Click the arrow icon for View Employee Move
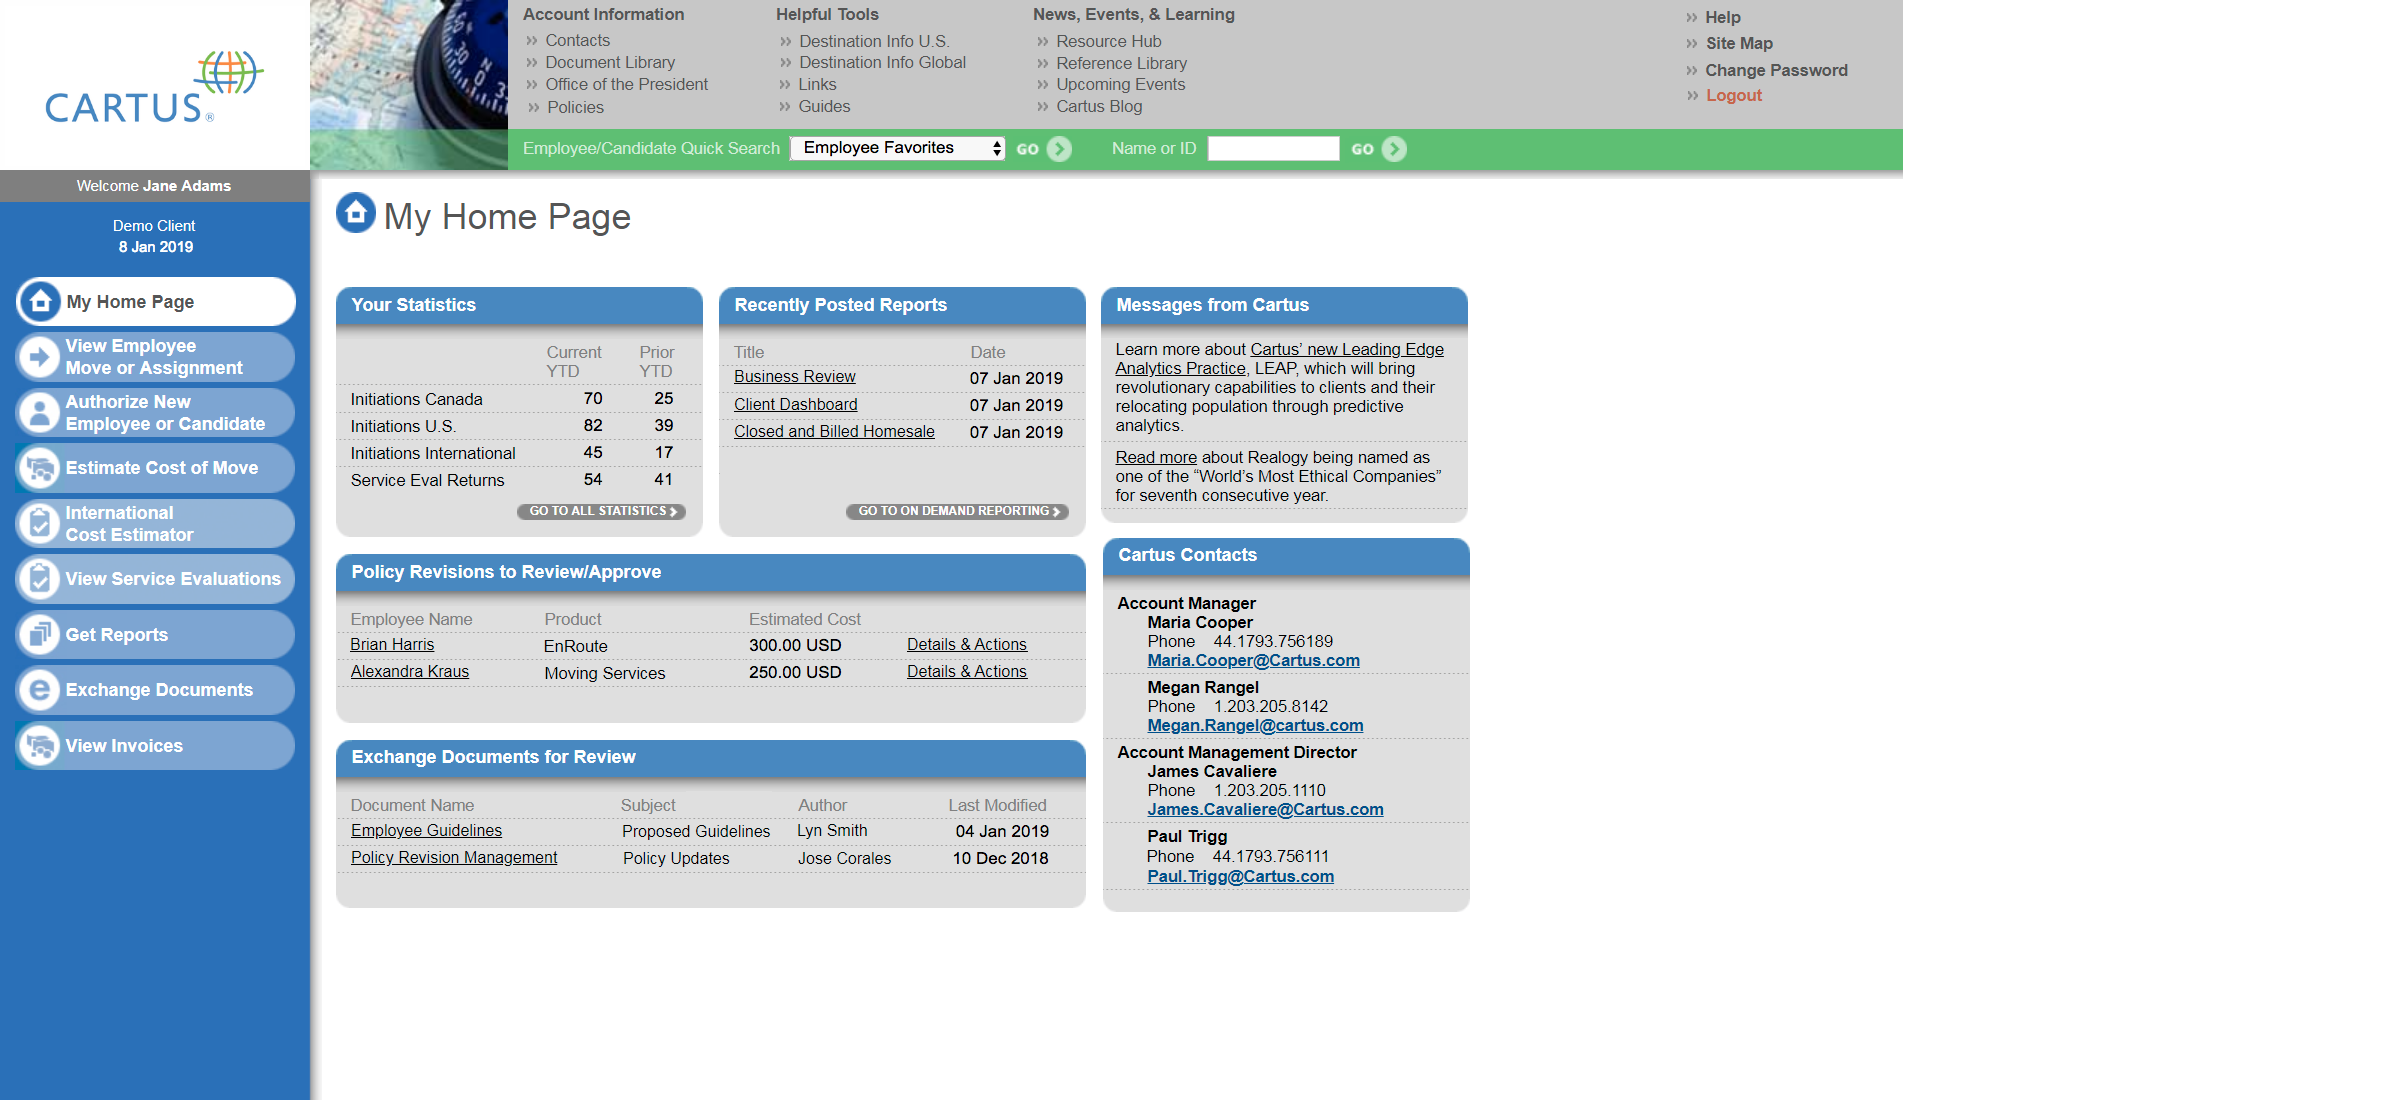 click(x=40, y=357)
